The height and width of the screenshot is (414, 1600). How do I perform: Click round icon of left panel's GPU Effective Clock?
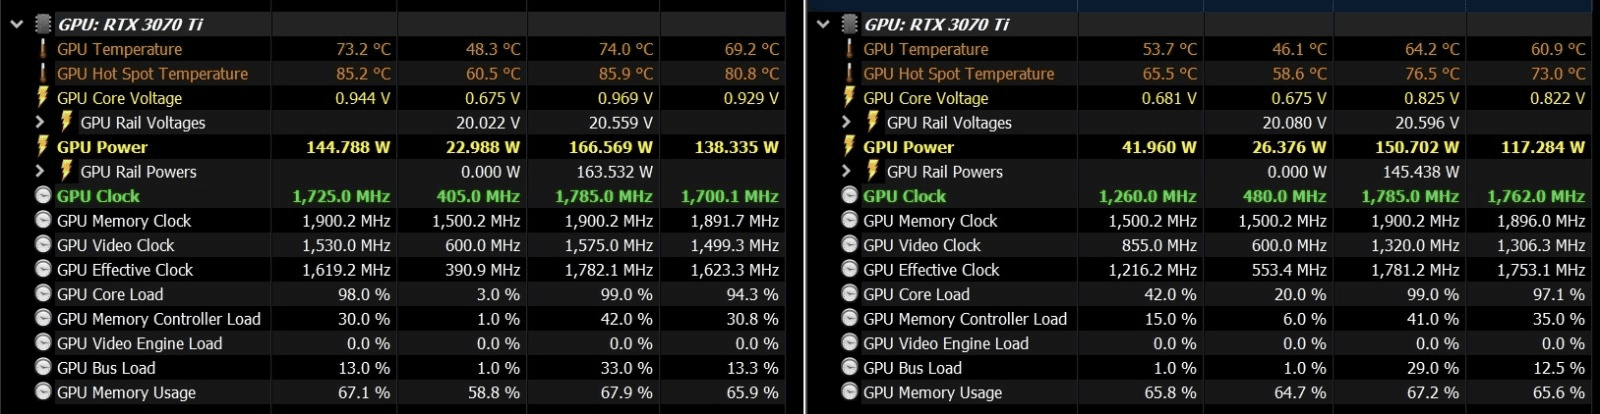pyautogui.click(x=43, y=269)
